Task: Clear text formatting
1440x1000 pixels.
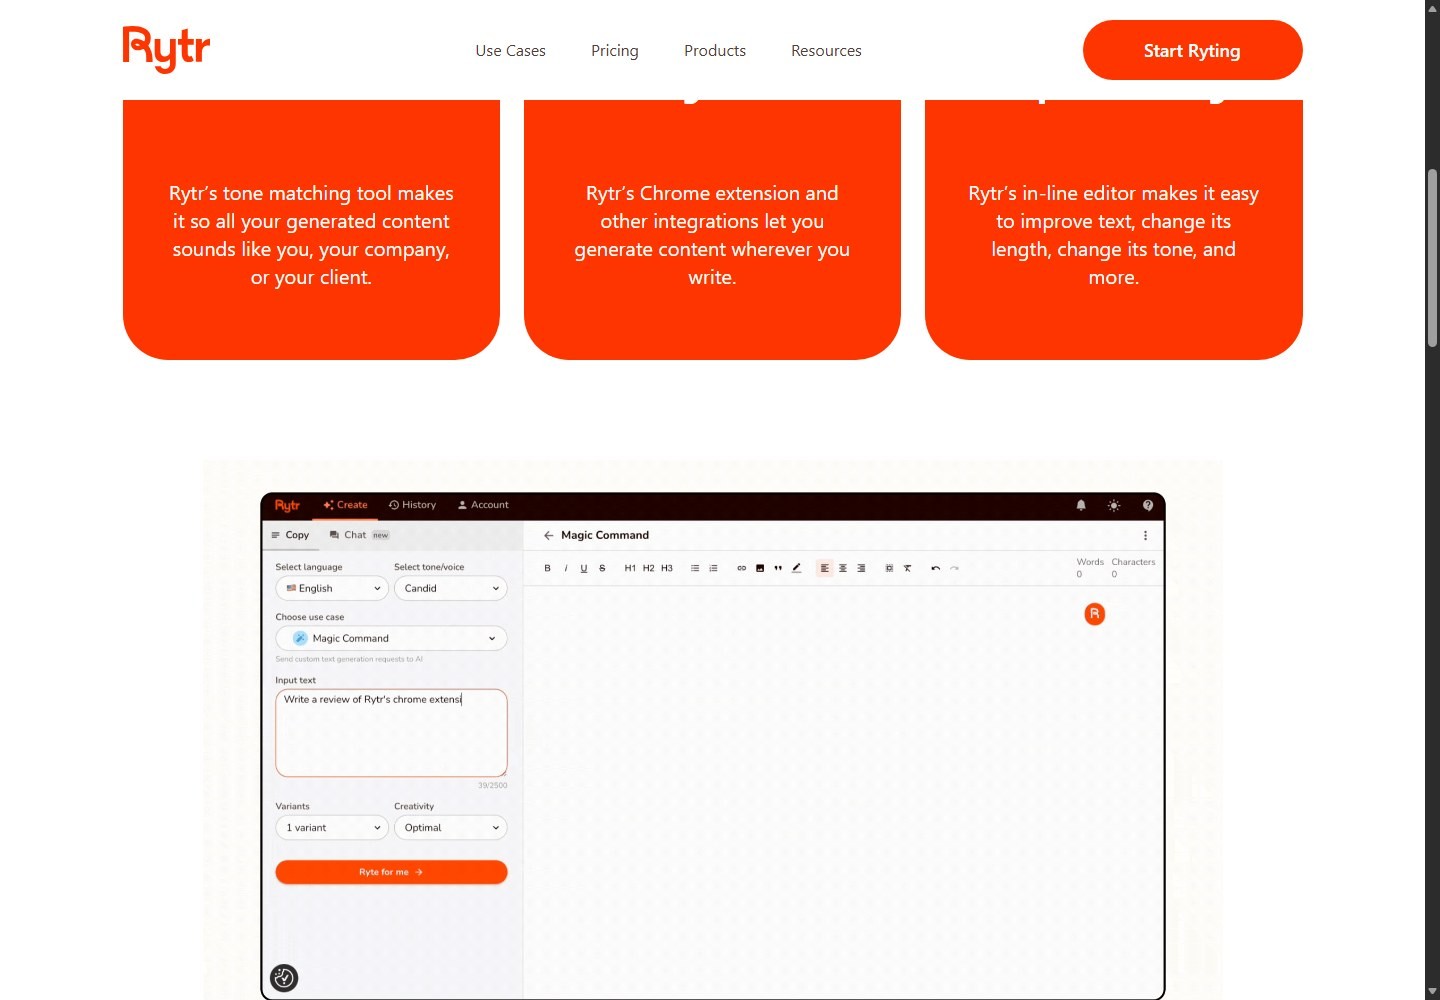Action: tap(907, 568)
